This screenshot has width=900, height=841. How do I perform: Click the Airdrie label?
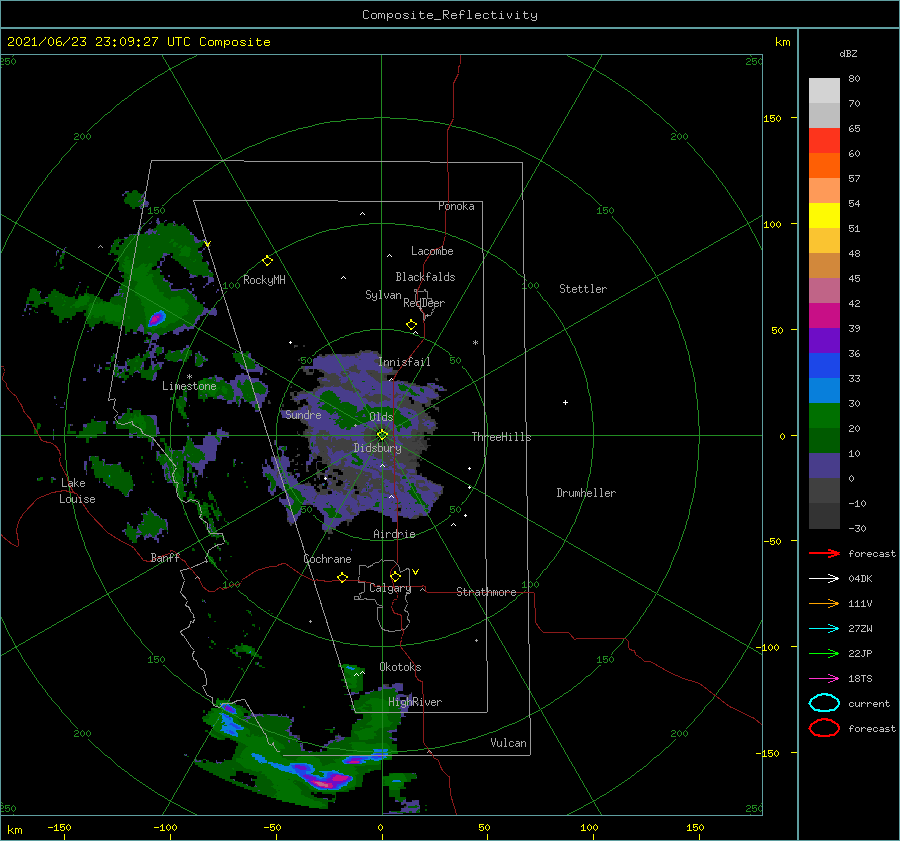(394, 534)
